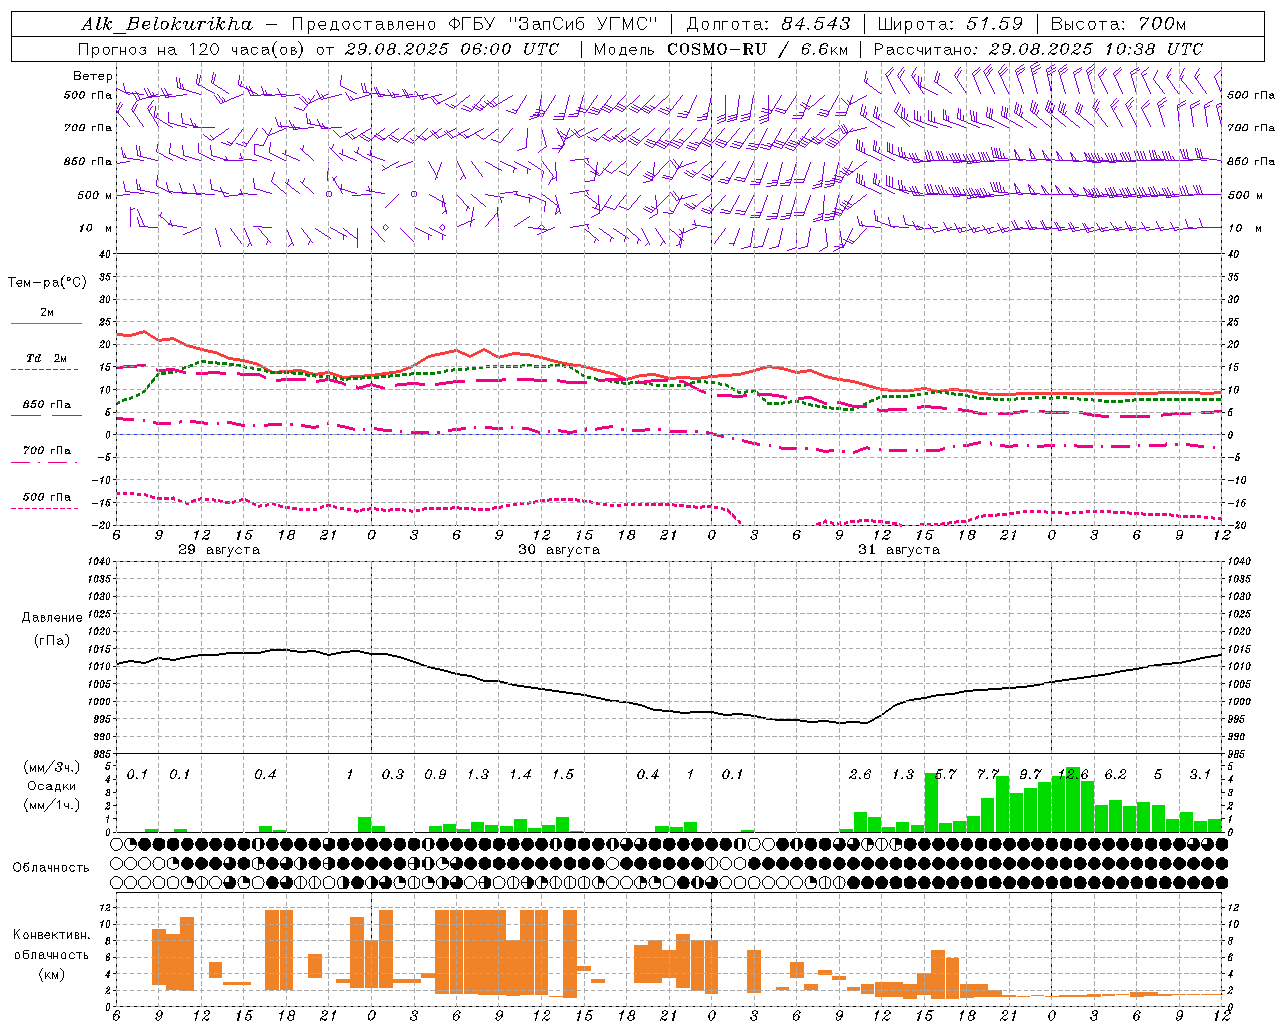Select the Тем-ра(°C) temperature label
Image resolution: width=1280 pixels, height=1024 pixels.
pos(48,283)
